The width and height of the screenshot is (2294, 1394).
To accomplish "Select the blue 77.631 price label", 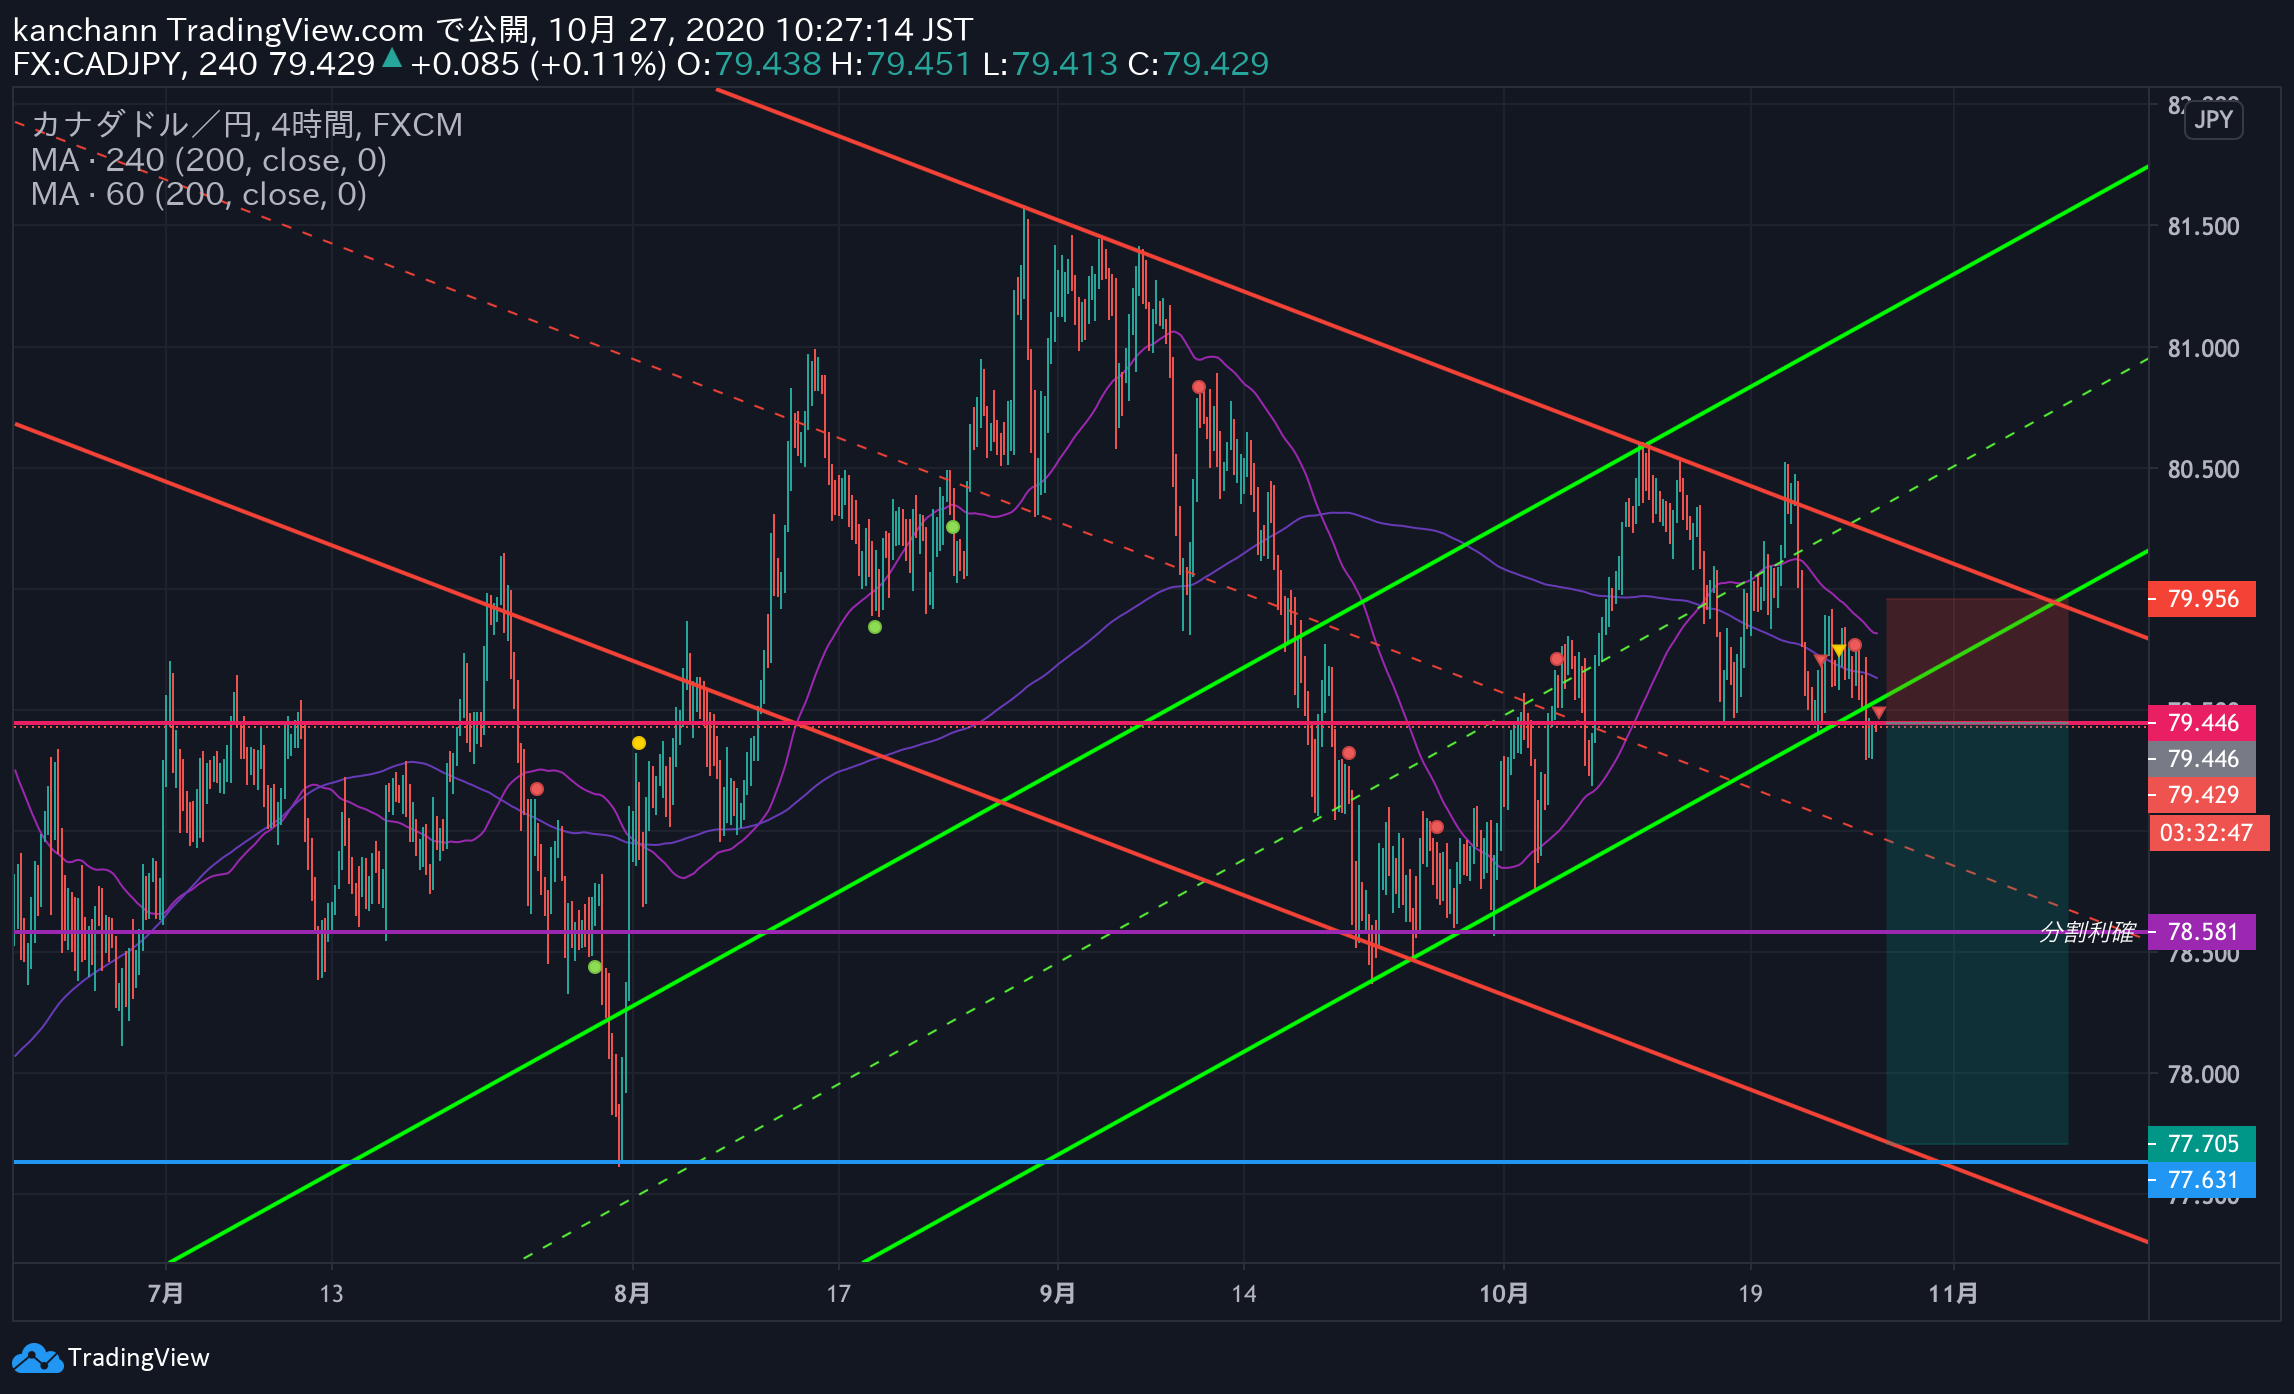I will 2202,1180.
